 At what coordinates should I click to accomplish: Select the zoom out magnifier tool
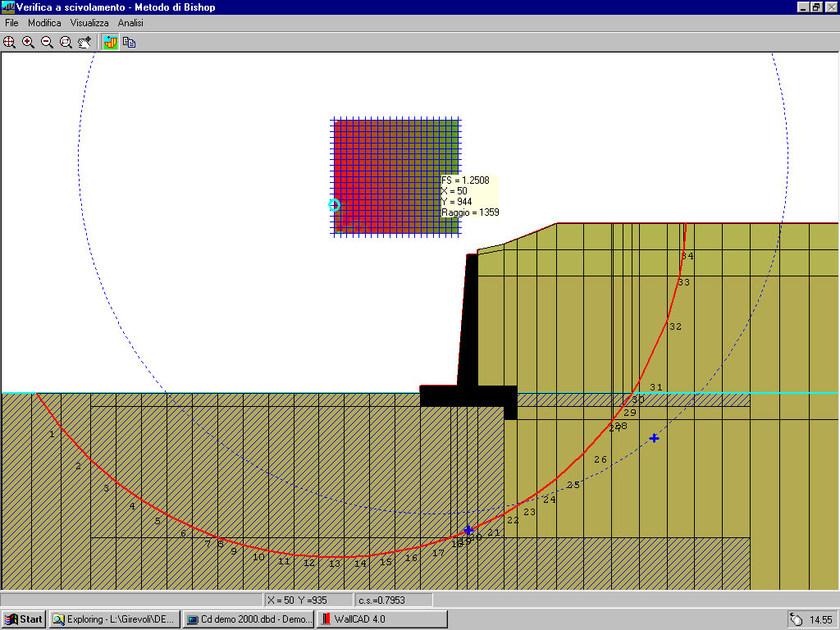[x=47, y=42]
